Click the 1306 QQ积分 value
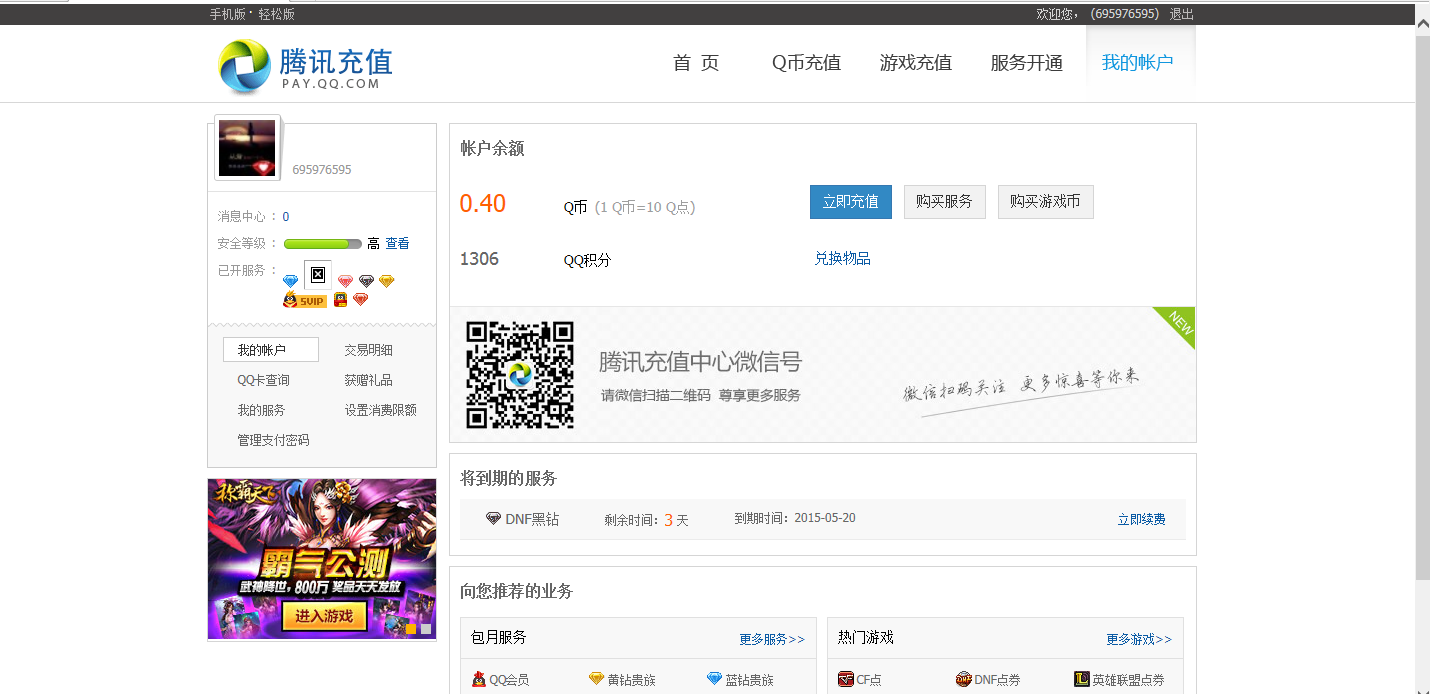 pyautogui.click(x=479, y=259)
